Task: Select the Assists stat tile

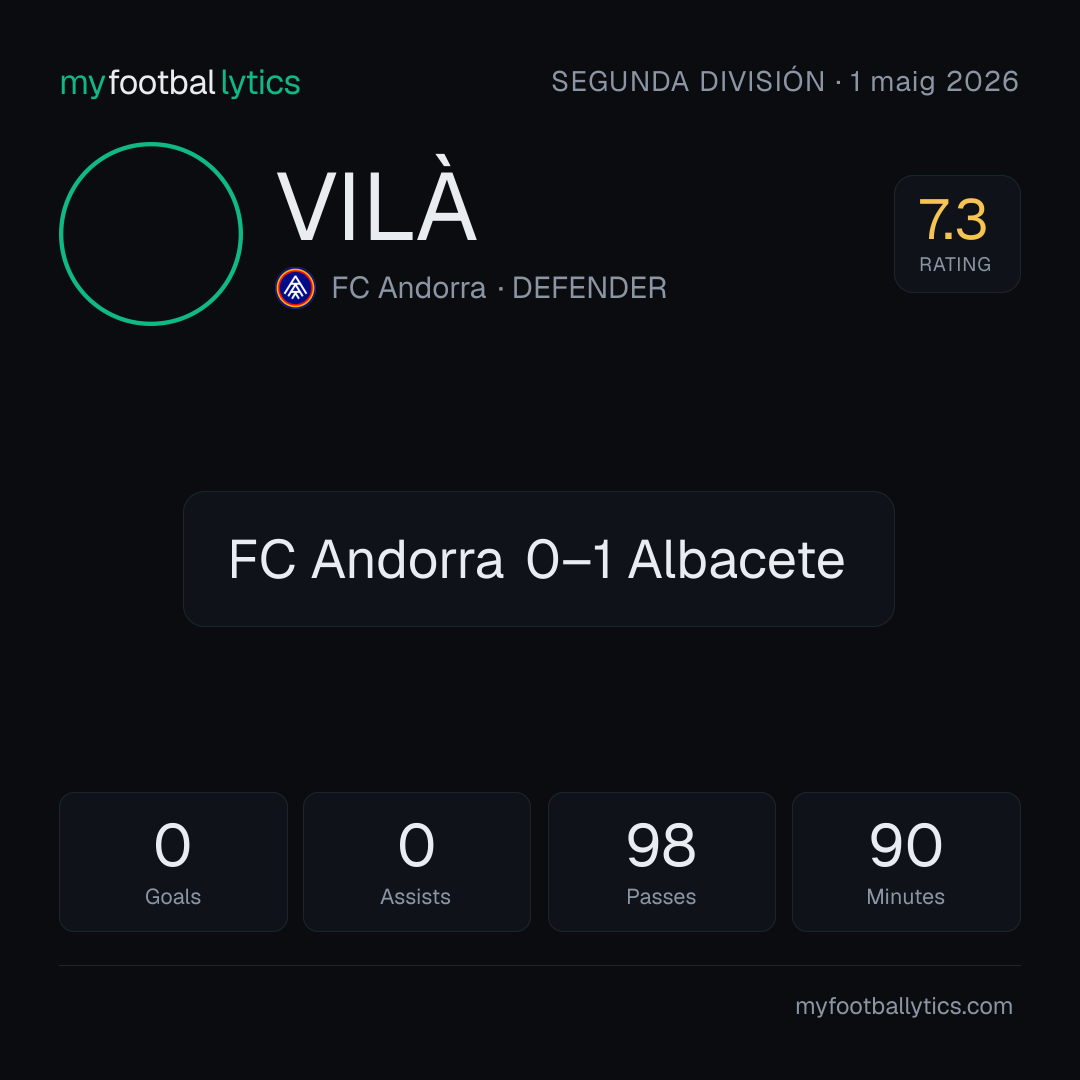Action: [x=417, y=862]
